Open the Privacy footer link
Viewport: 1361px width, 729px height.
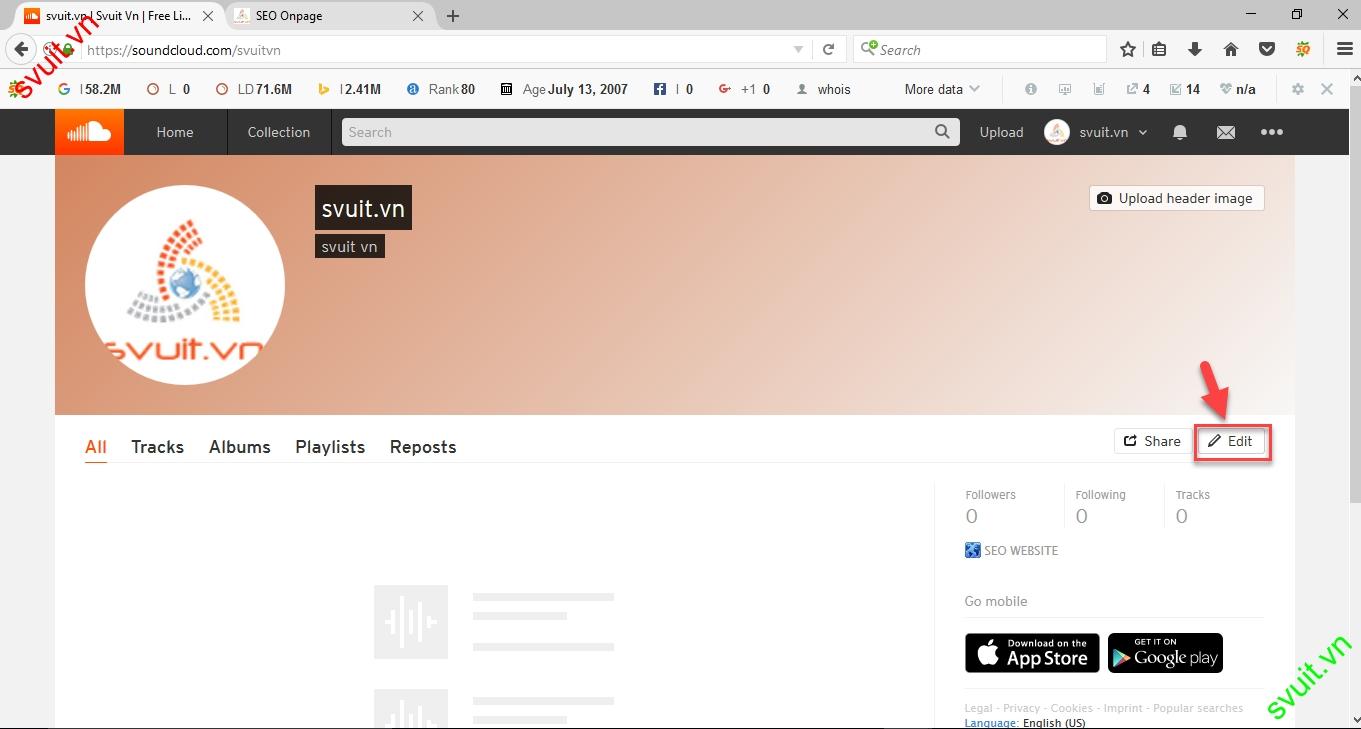tap(1022, 708)
